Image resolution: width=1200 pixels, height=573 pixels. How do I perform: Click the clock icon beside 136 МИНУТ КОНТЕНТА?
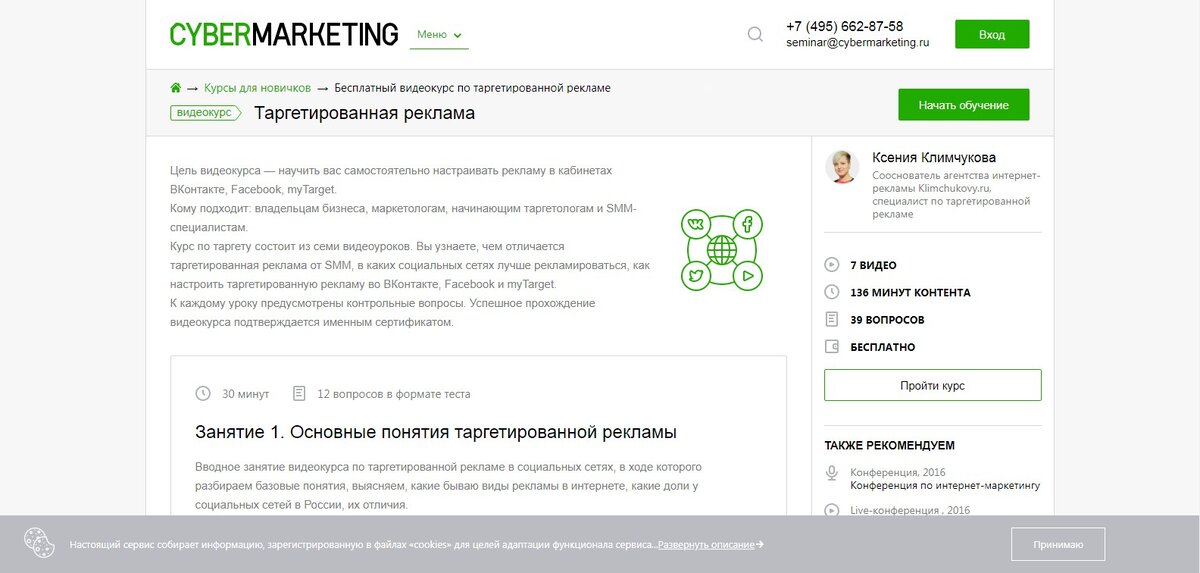(x=831, y=292)
